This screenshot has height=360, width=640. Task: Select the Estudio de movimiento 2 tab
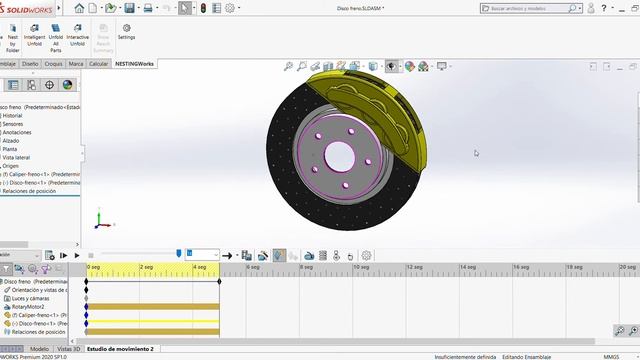pos(120,349)
